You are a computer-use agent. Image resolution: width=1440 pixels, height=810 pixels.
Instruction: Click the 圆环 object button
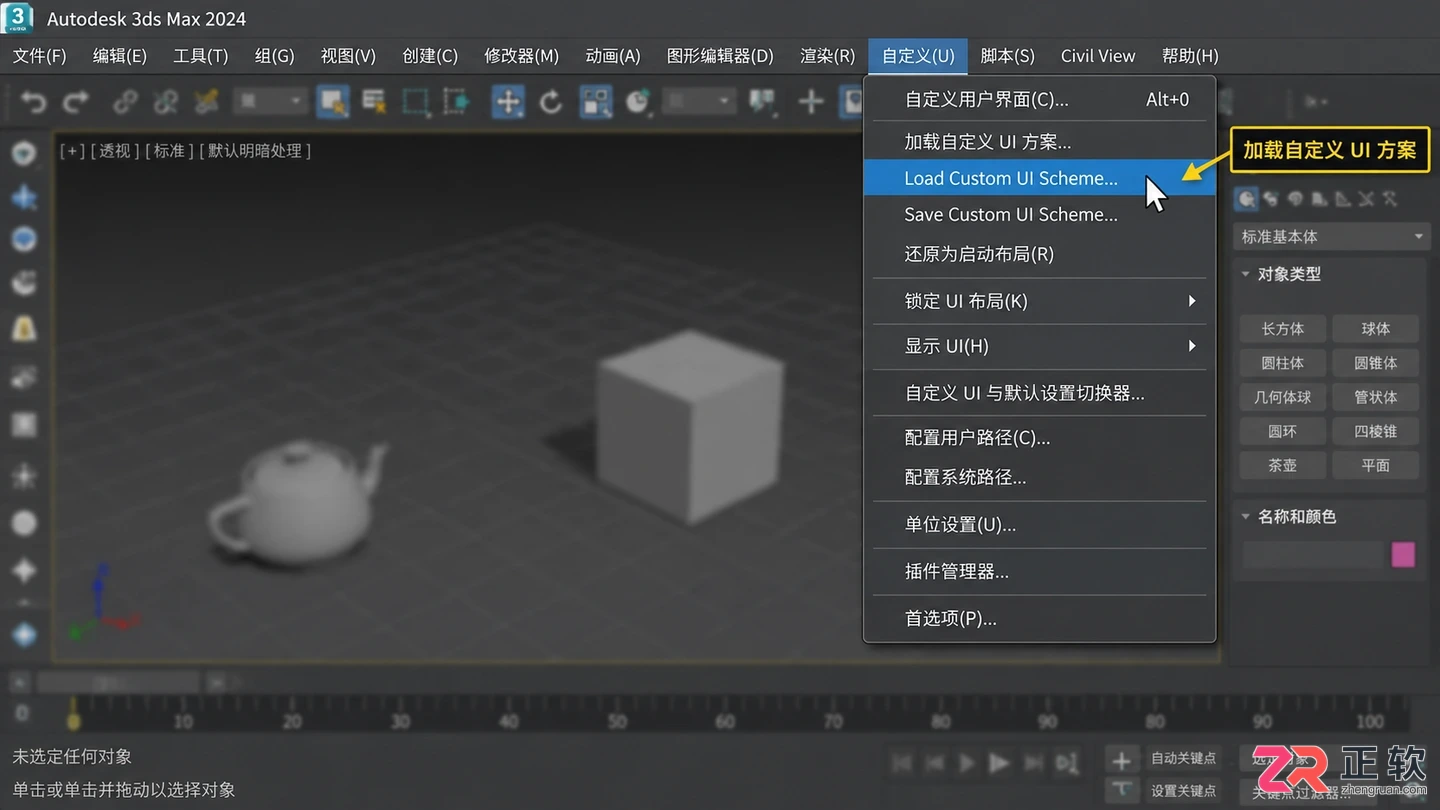click(1283, 431)
